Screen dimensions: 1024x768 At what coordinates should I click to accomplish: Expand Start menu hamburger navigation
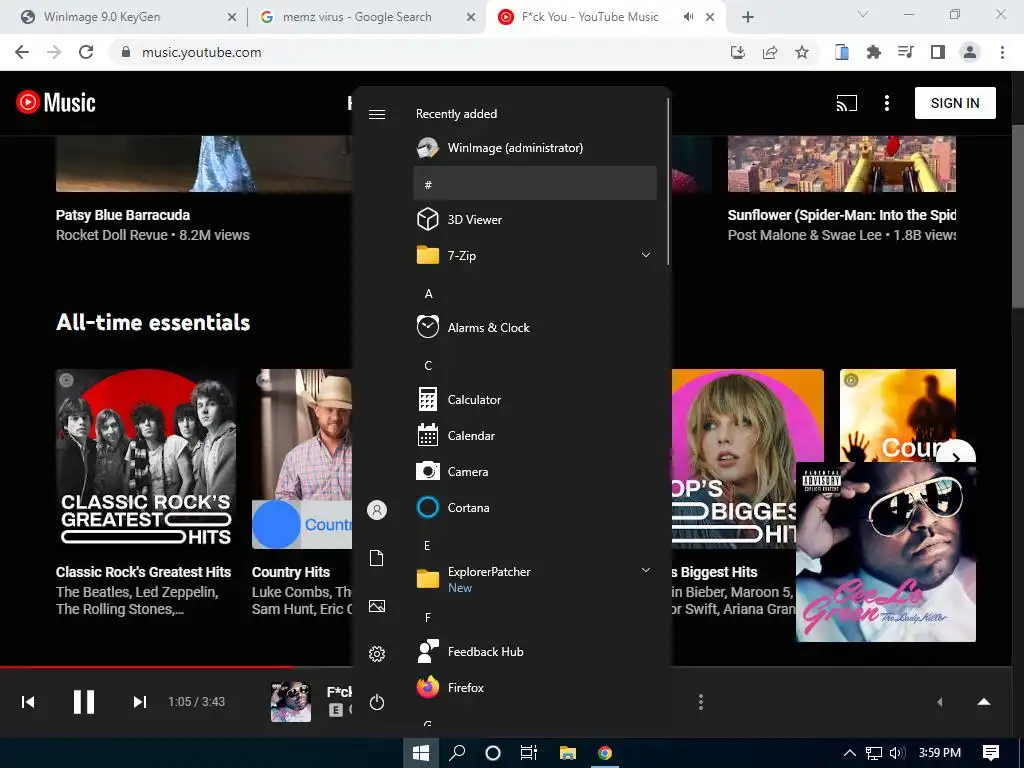(377, 114)
